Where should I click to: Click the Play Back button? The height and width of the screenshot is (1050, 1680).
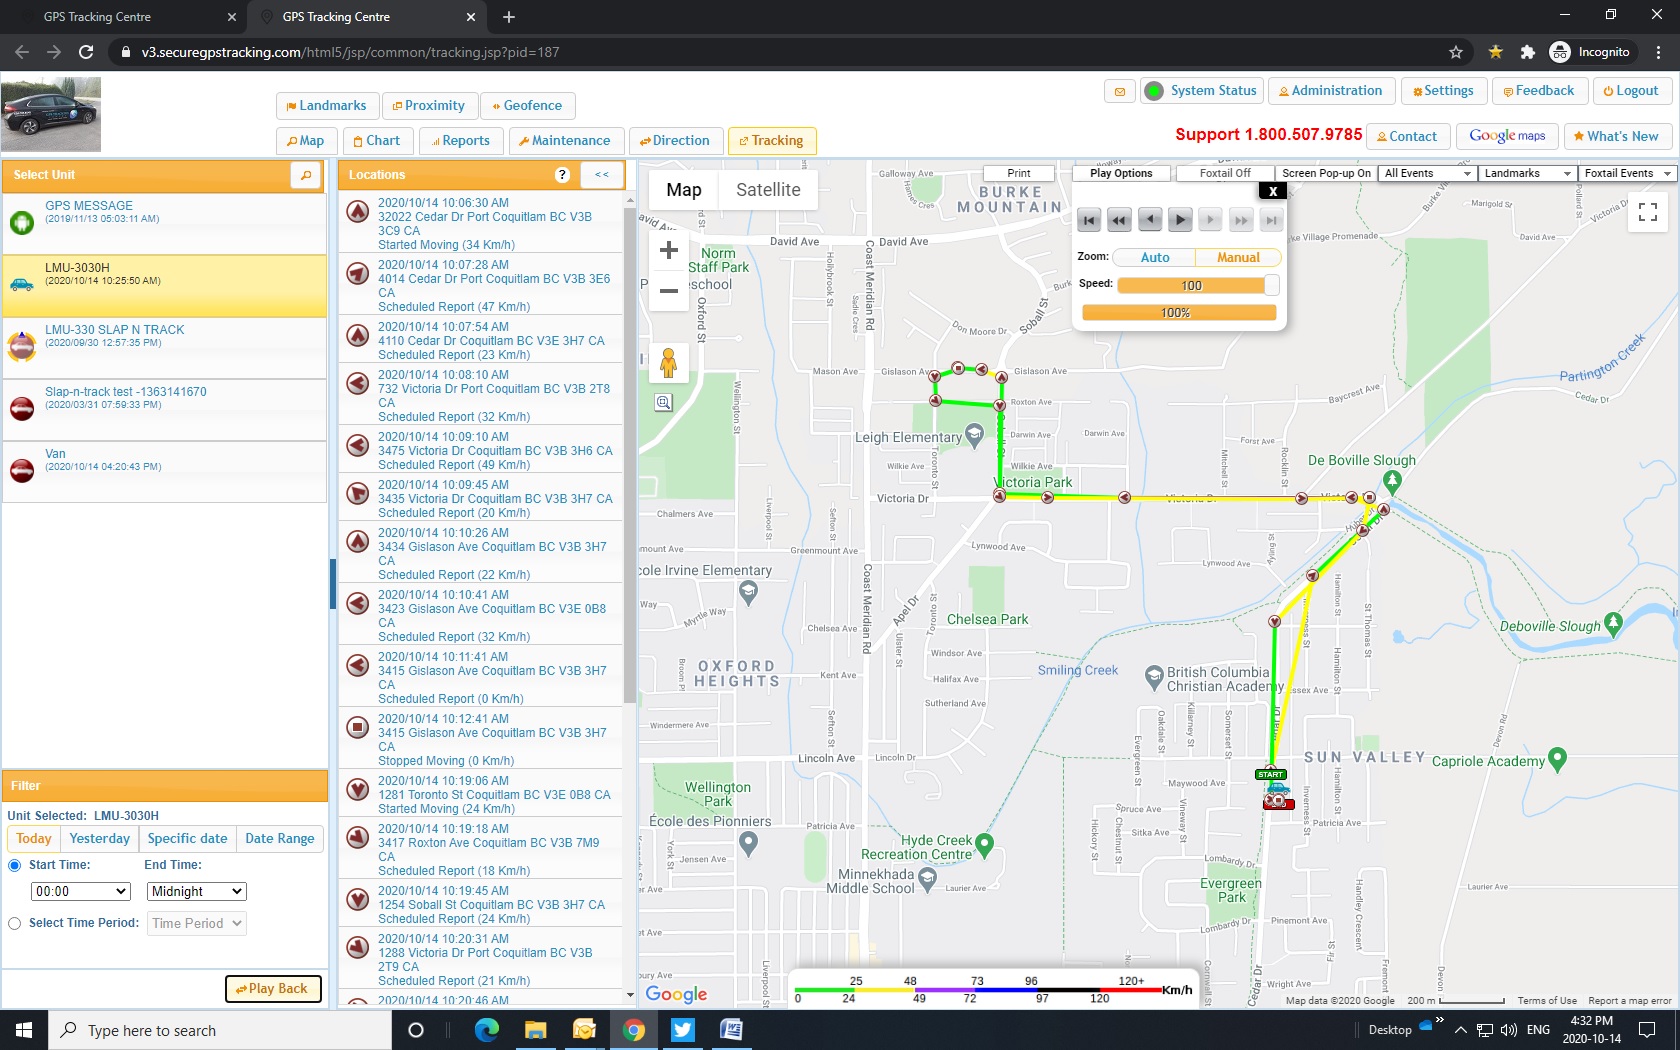273,988
